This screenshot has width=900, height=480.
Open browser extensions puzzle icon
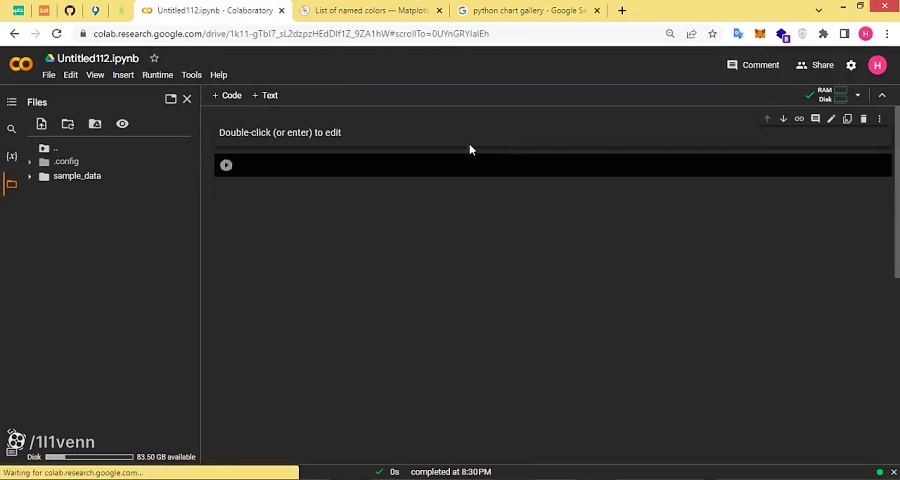(823, 34)
